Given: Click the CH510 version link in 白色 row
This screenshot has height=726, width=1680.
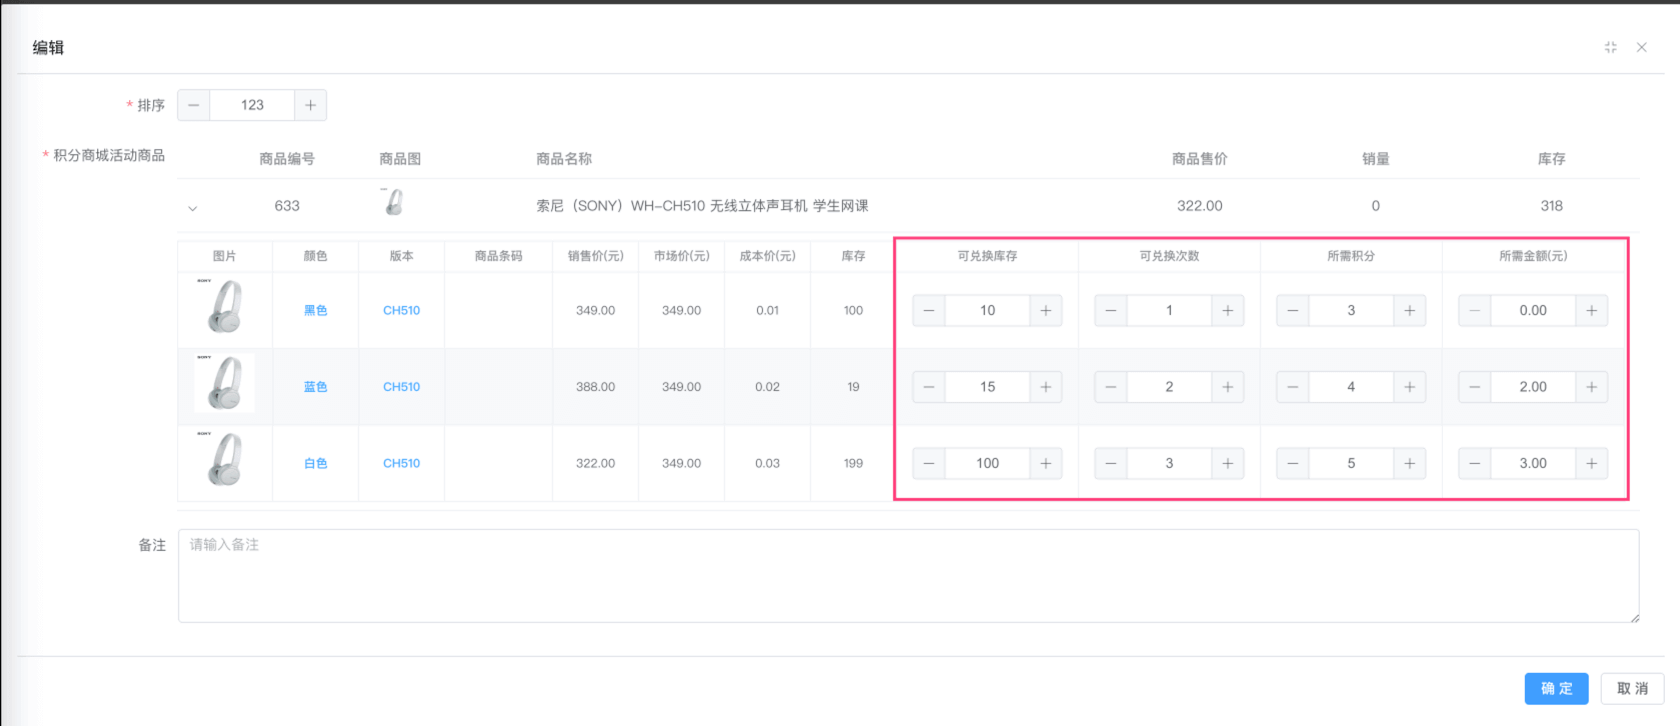Looking at the screenshot, I should (401, 464).
